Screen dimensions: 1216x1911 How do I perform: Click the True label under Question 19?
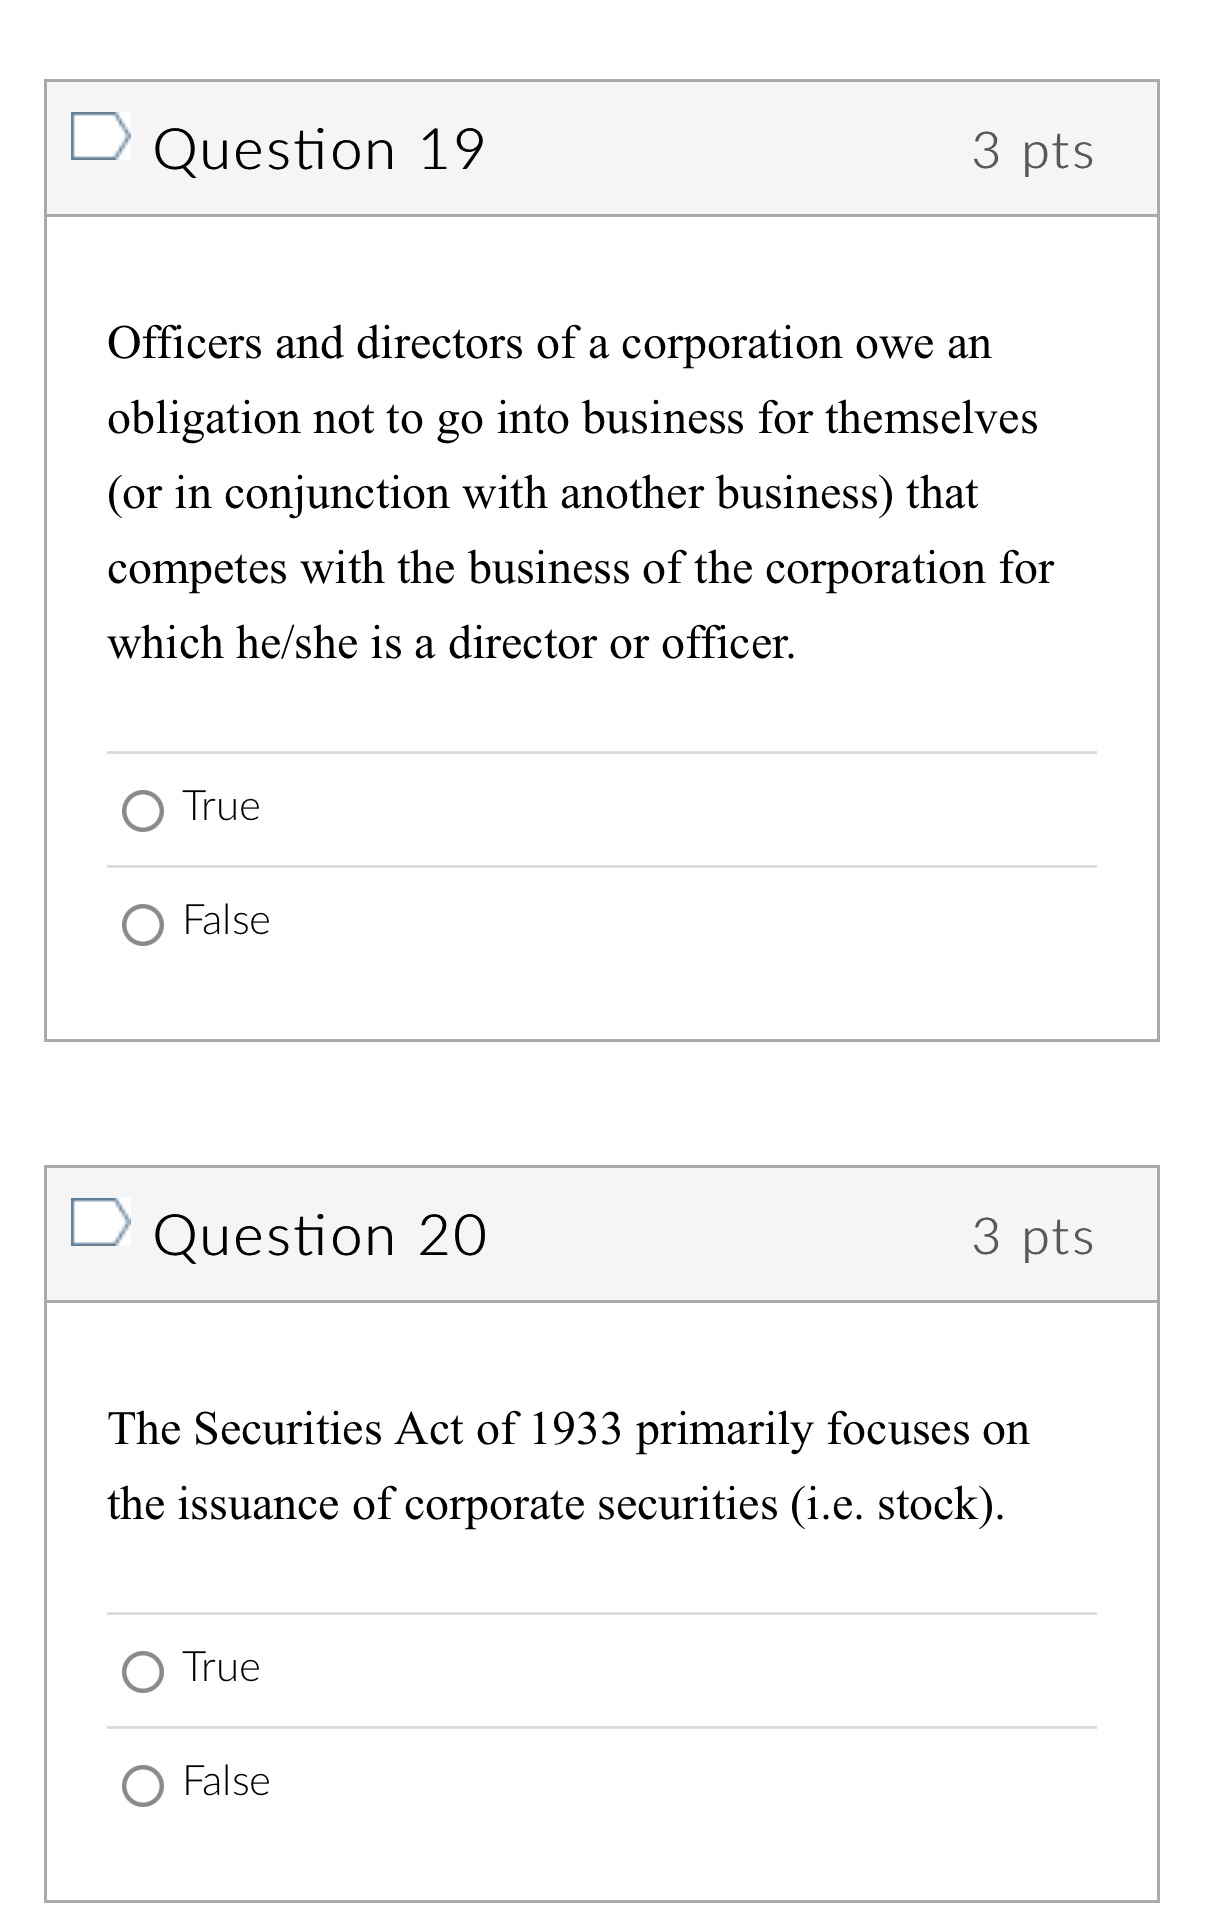tap(219, 806)
